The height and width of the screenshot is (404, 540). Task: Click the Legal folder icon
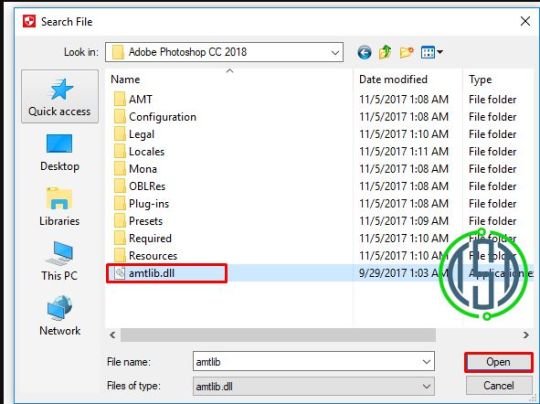coord(120,134)
